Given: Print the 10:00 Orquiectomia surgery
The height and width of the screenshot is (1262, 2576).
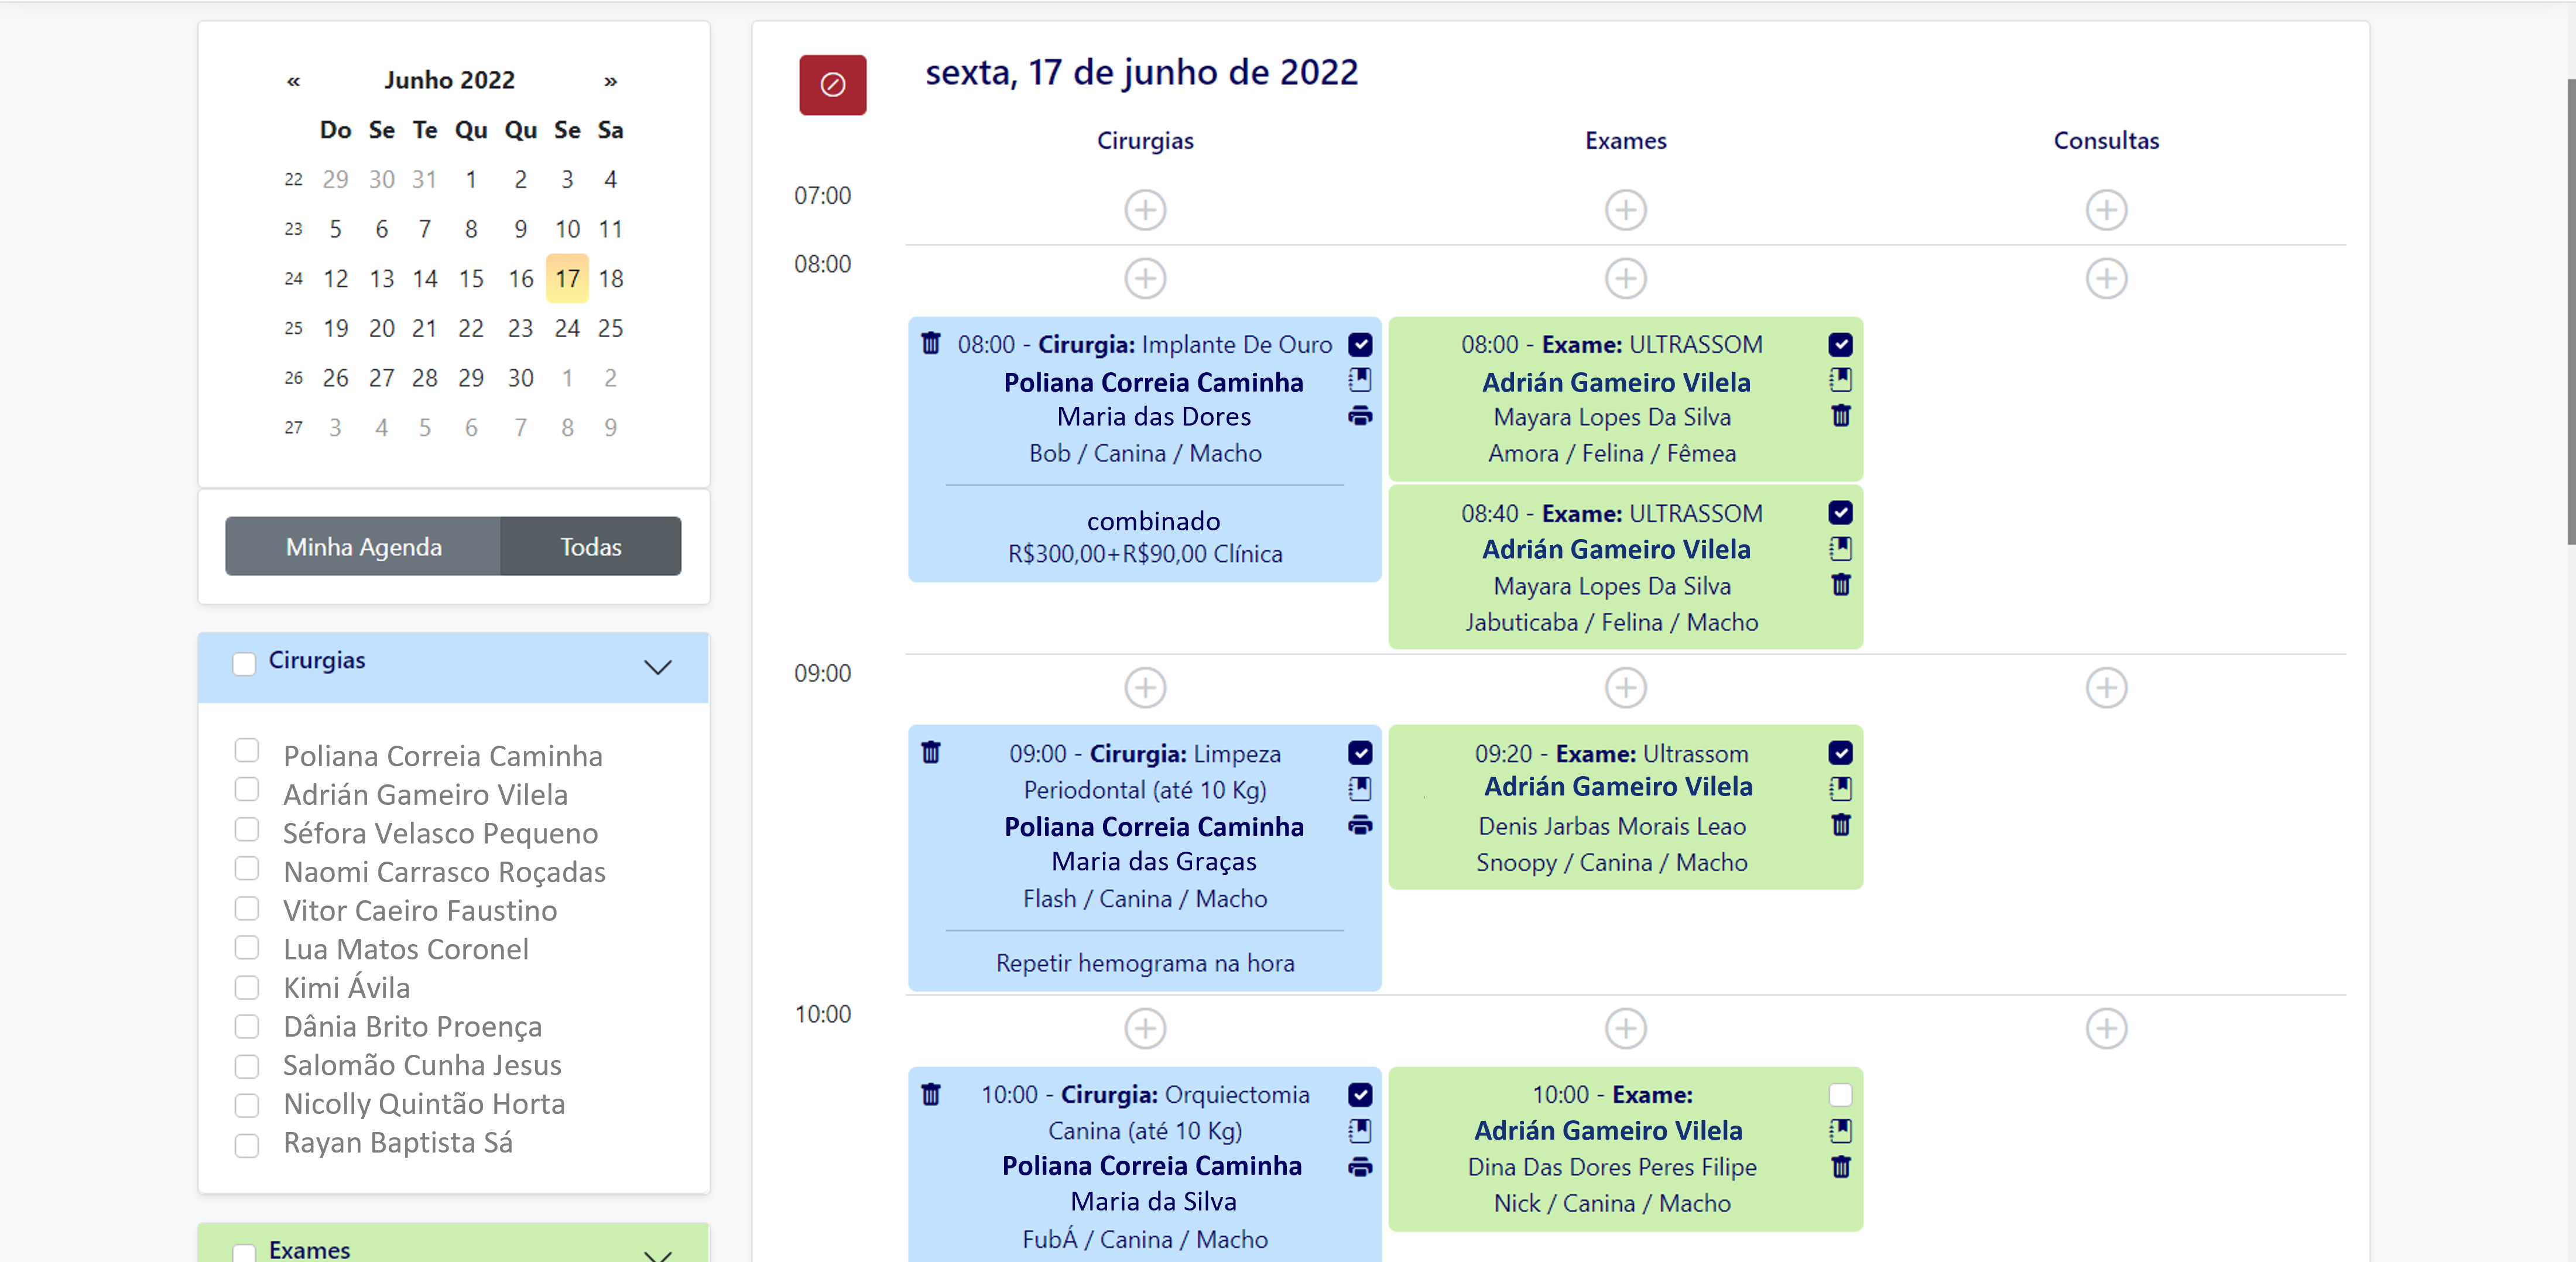Looking at the screenshot, I should point(1360,1167).
